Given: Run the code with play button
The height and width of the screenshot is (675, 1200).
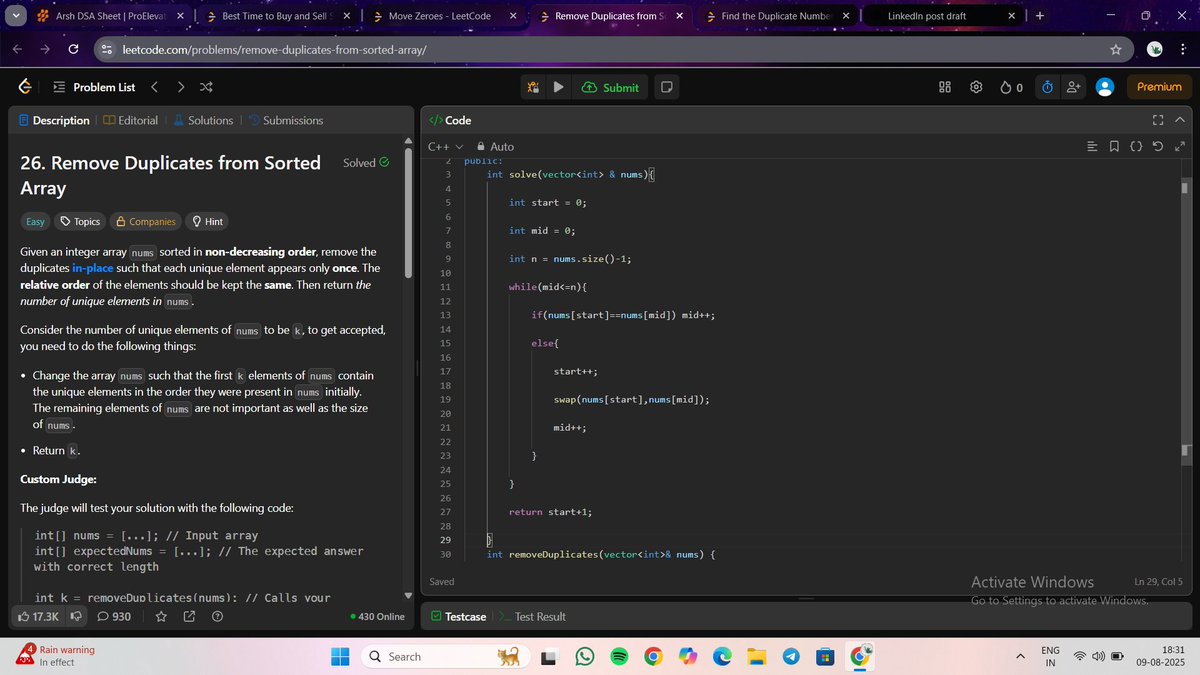Looking at the screenshot, I should 559,87.
